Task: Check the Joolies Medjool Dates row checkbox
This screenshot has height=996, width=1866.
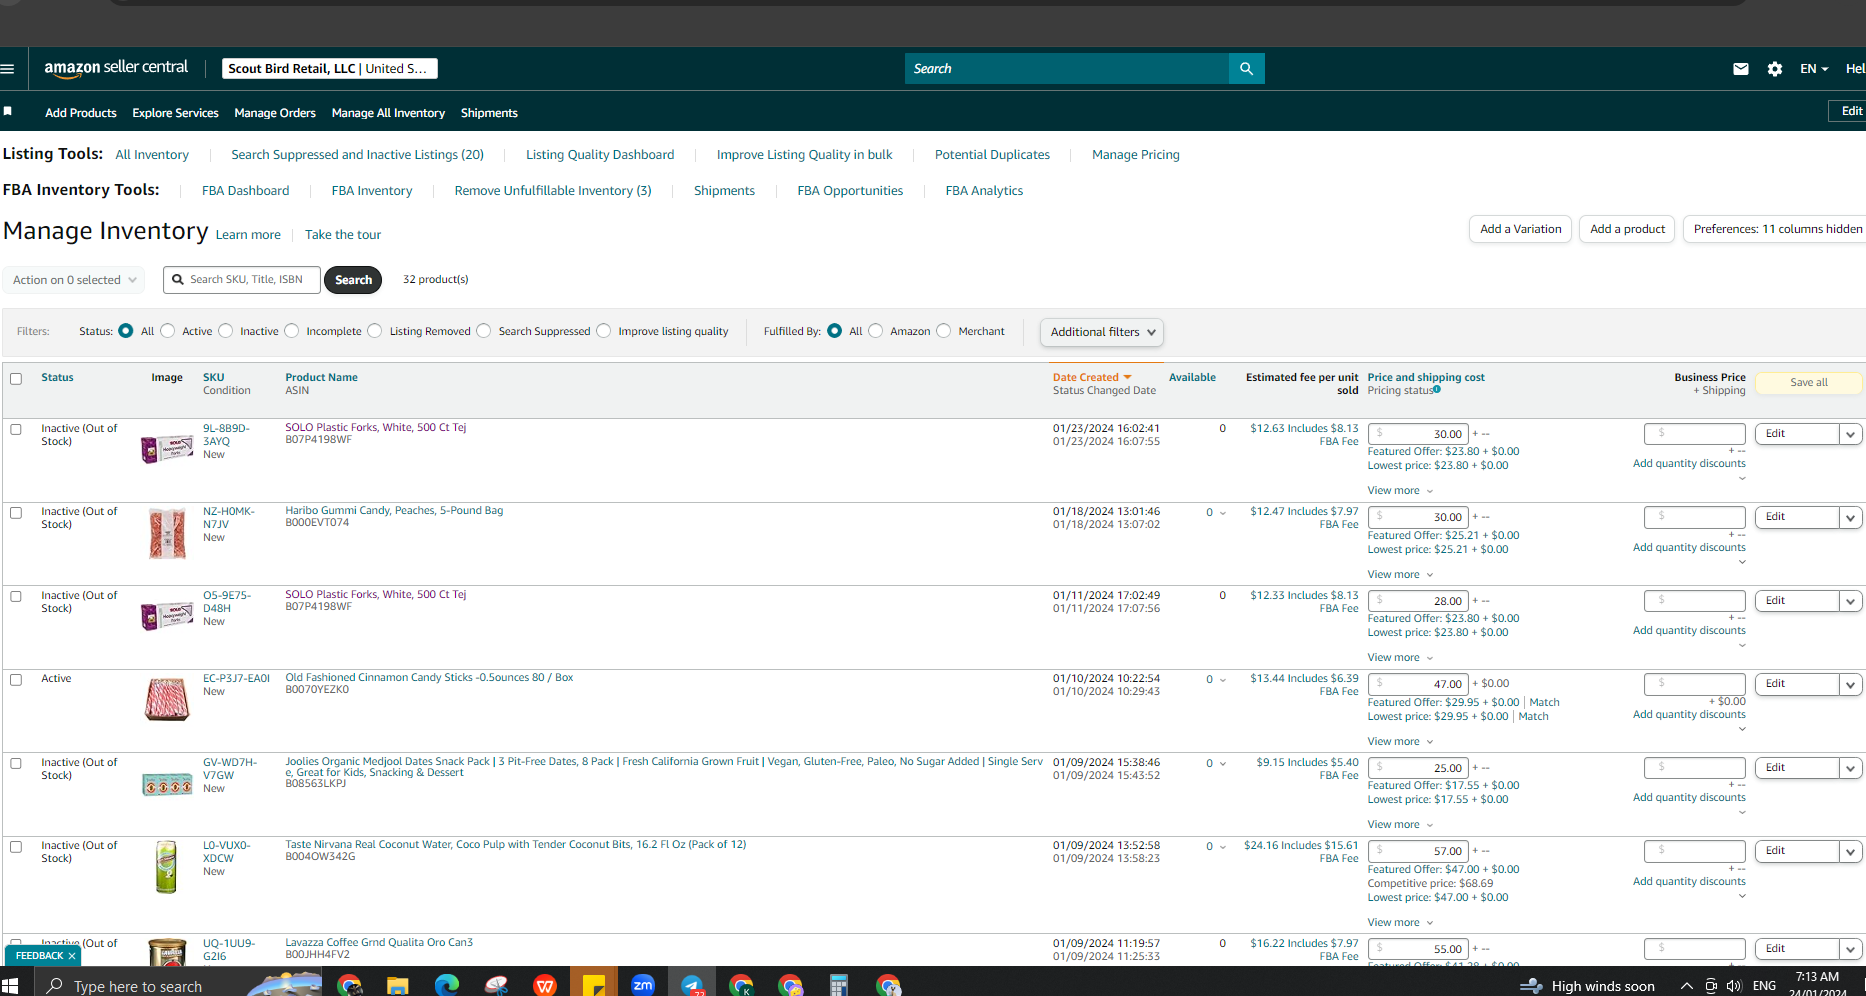Action: click(x=16, y=764)
